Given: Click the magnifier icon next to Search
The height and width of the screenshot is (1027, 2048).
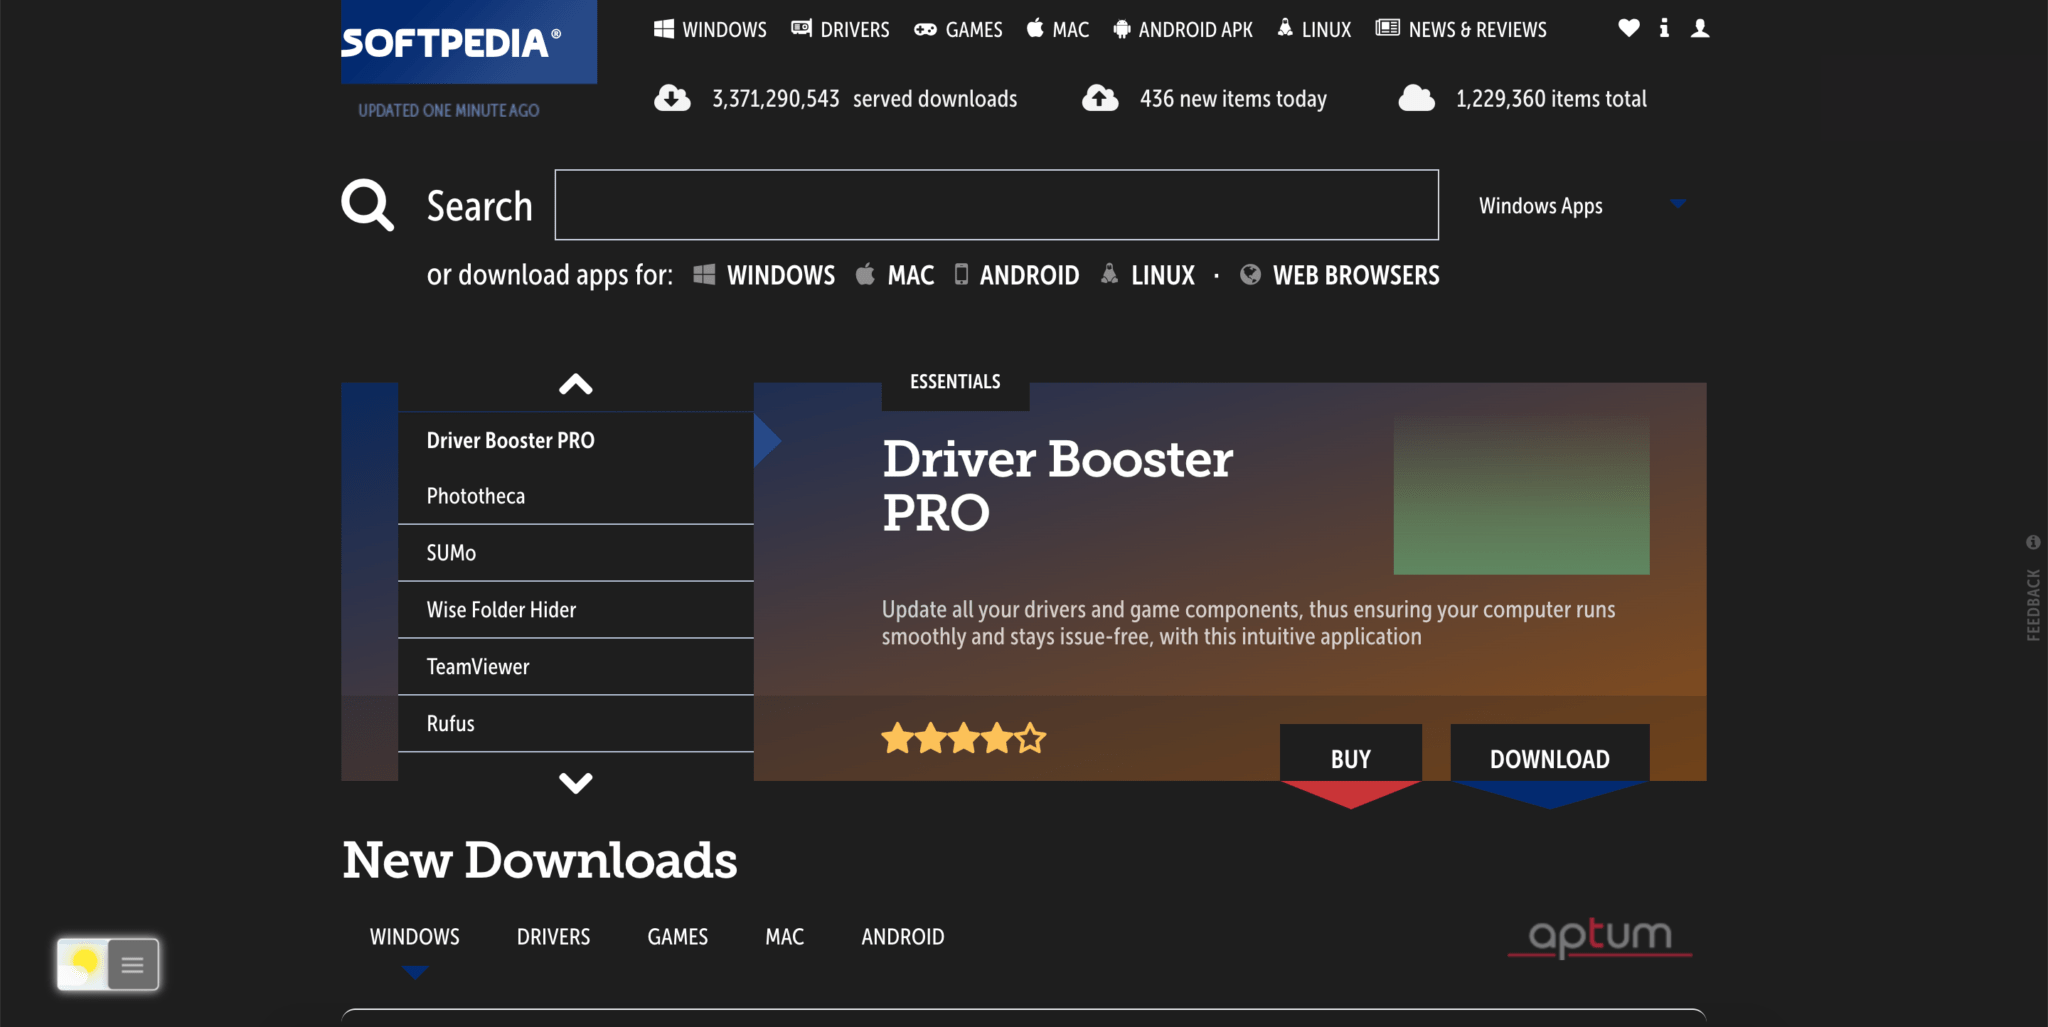Looking at the screenshot, I should point(366,204).
